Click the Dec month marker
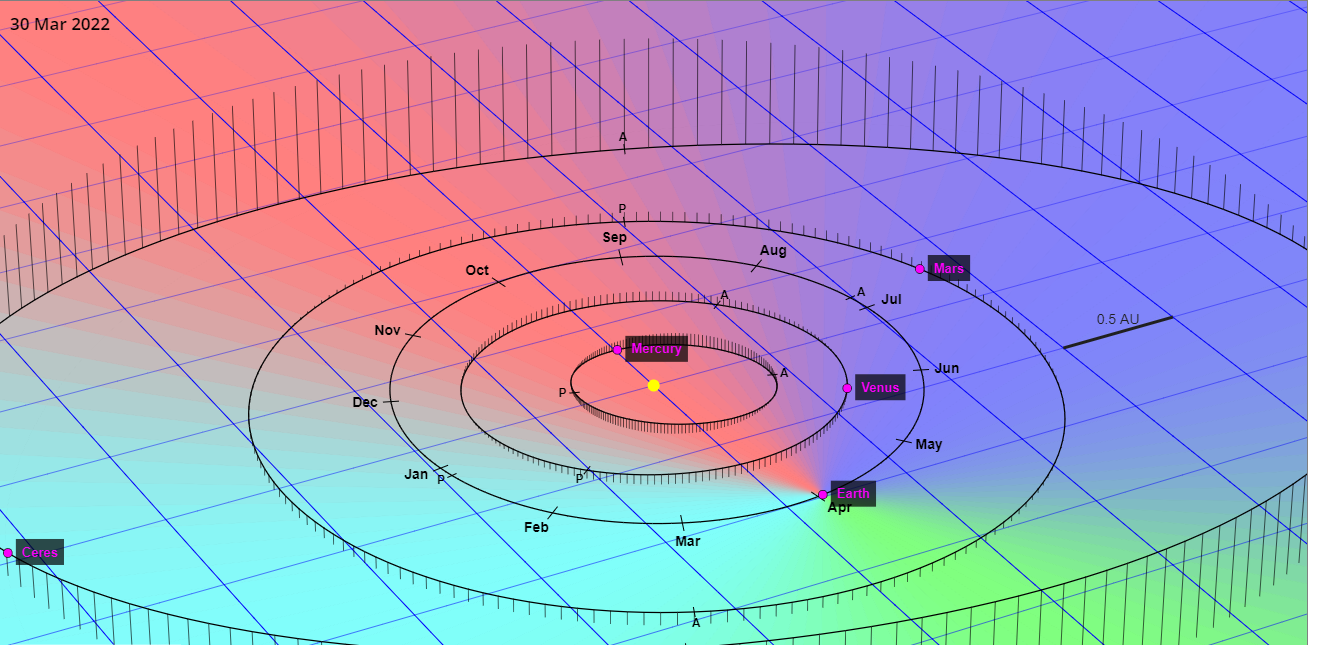 [x=365, y=402]
